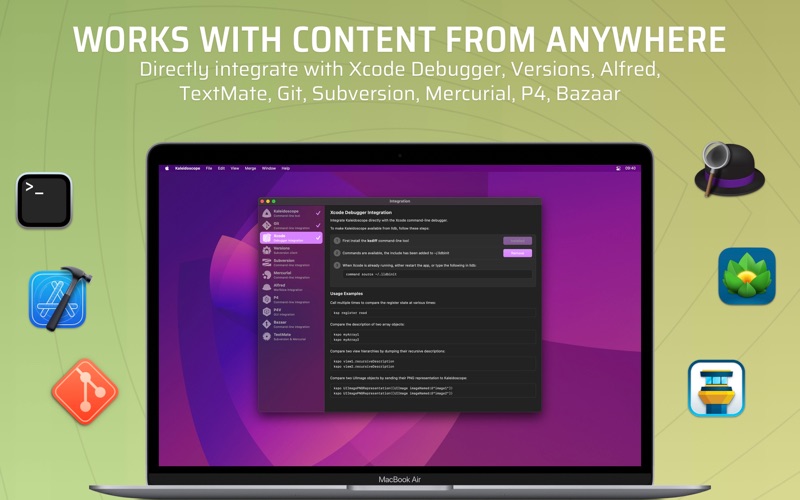800x500 pixels.
Task: Open the Kaleidoscope app menu
Action: click(x=187, y=168)
